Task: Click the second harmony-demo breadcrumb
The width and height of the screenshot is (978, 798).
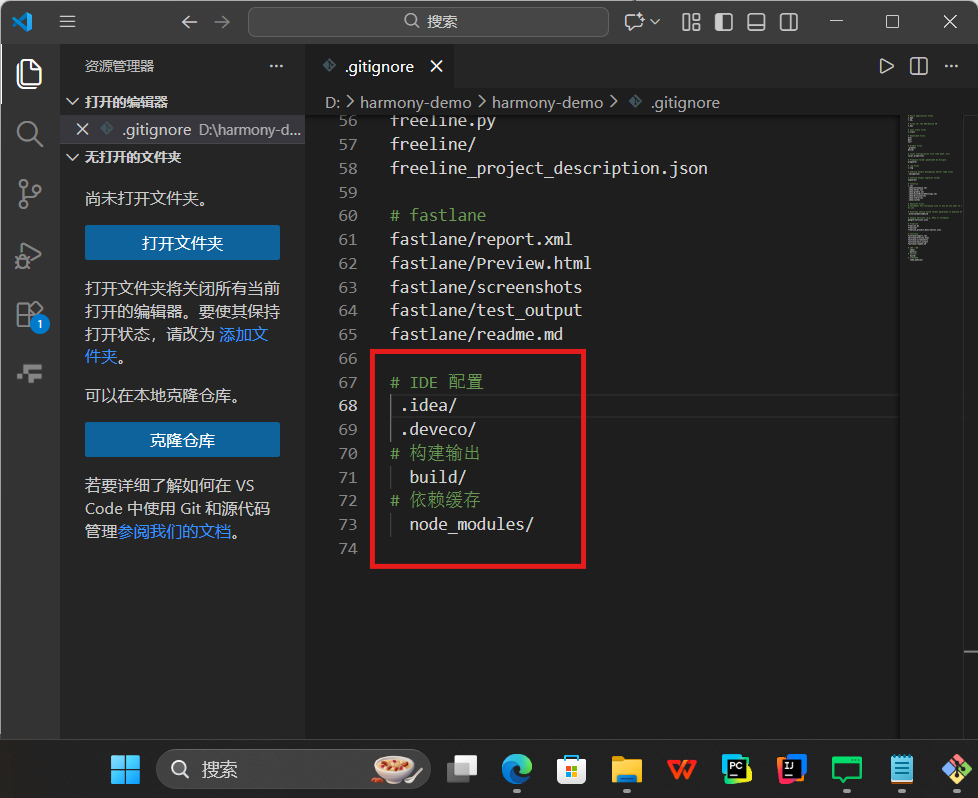Action: click(x=547, y=102)
